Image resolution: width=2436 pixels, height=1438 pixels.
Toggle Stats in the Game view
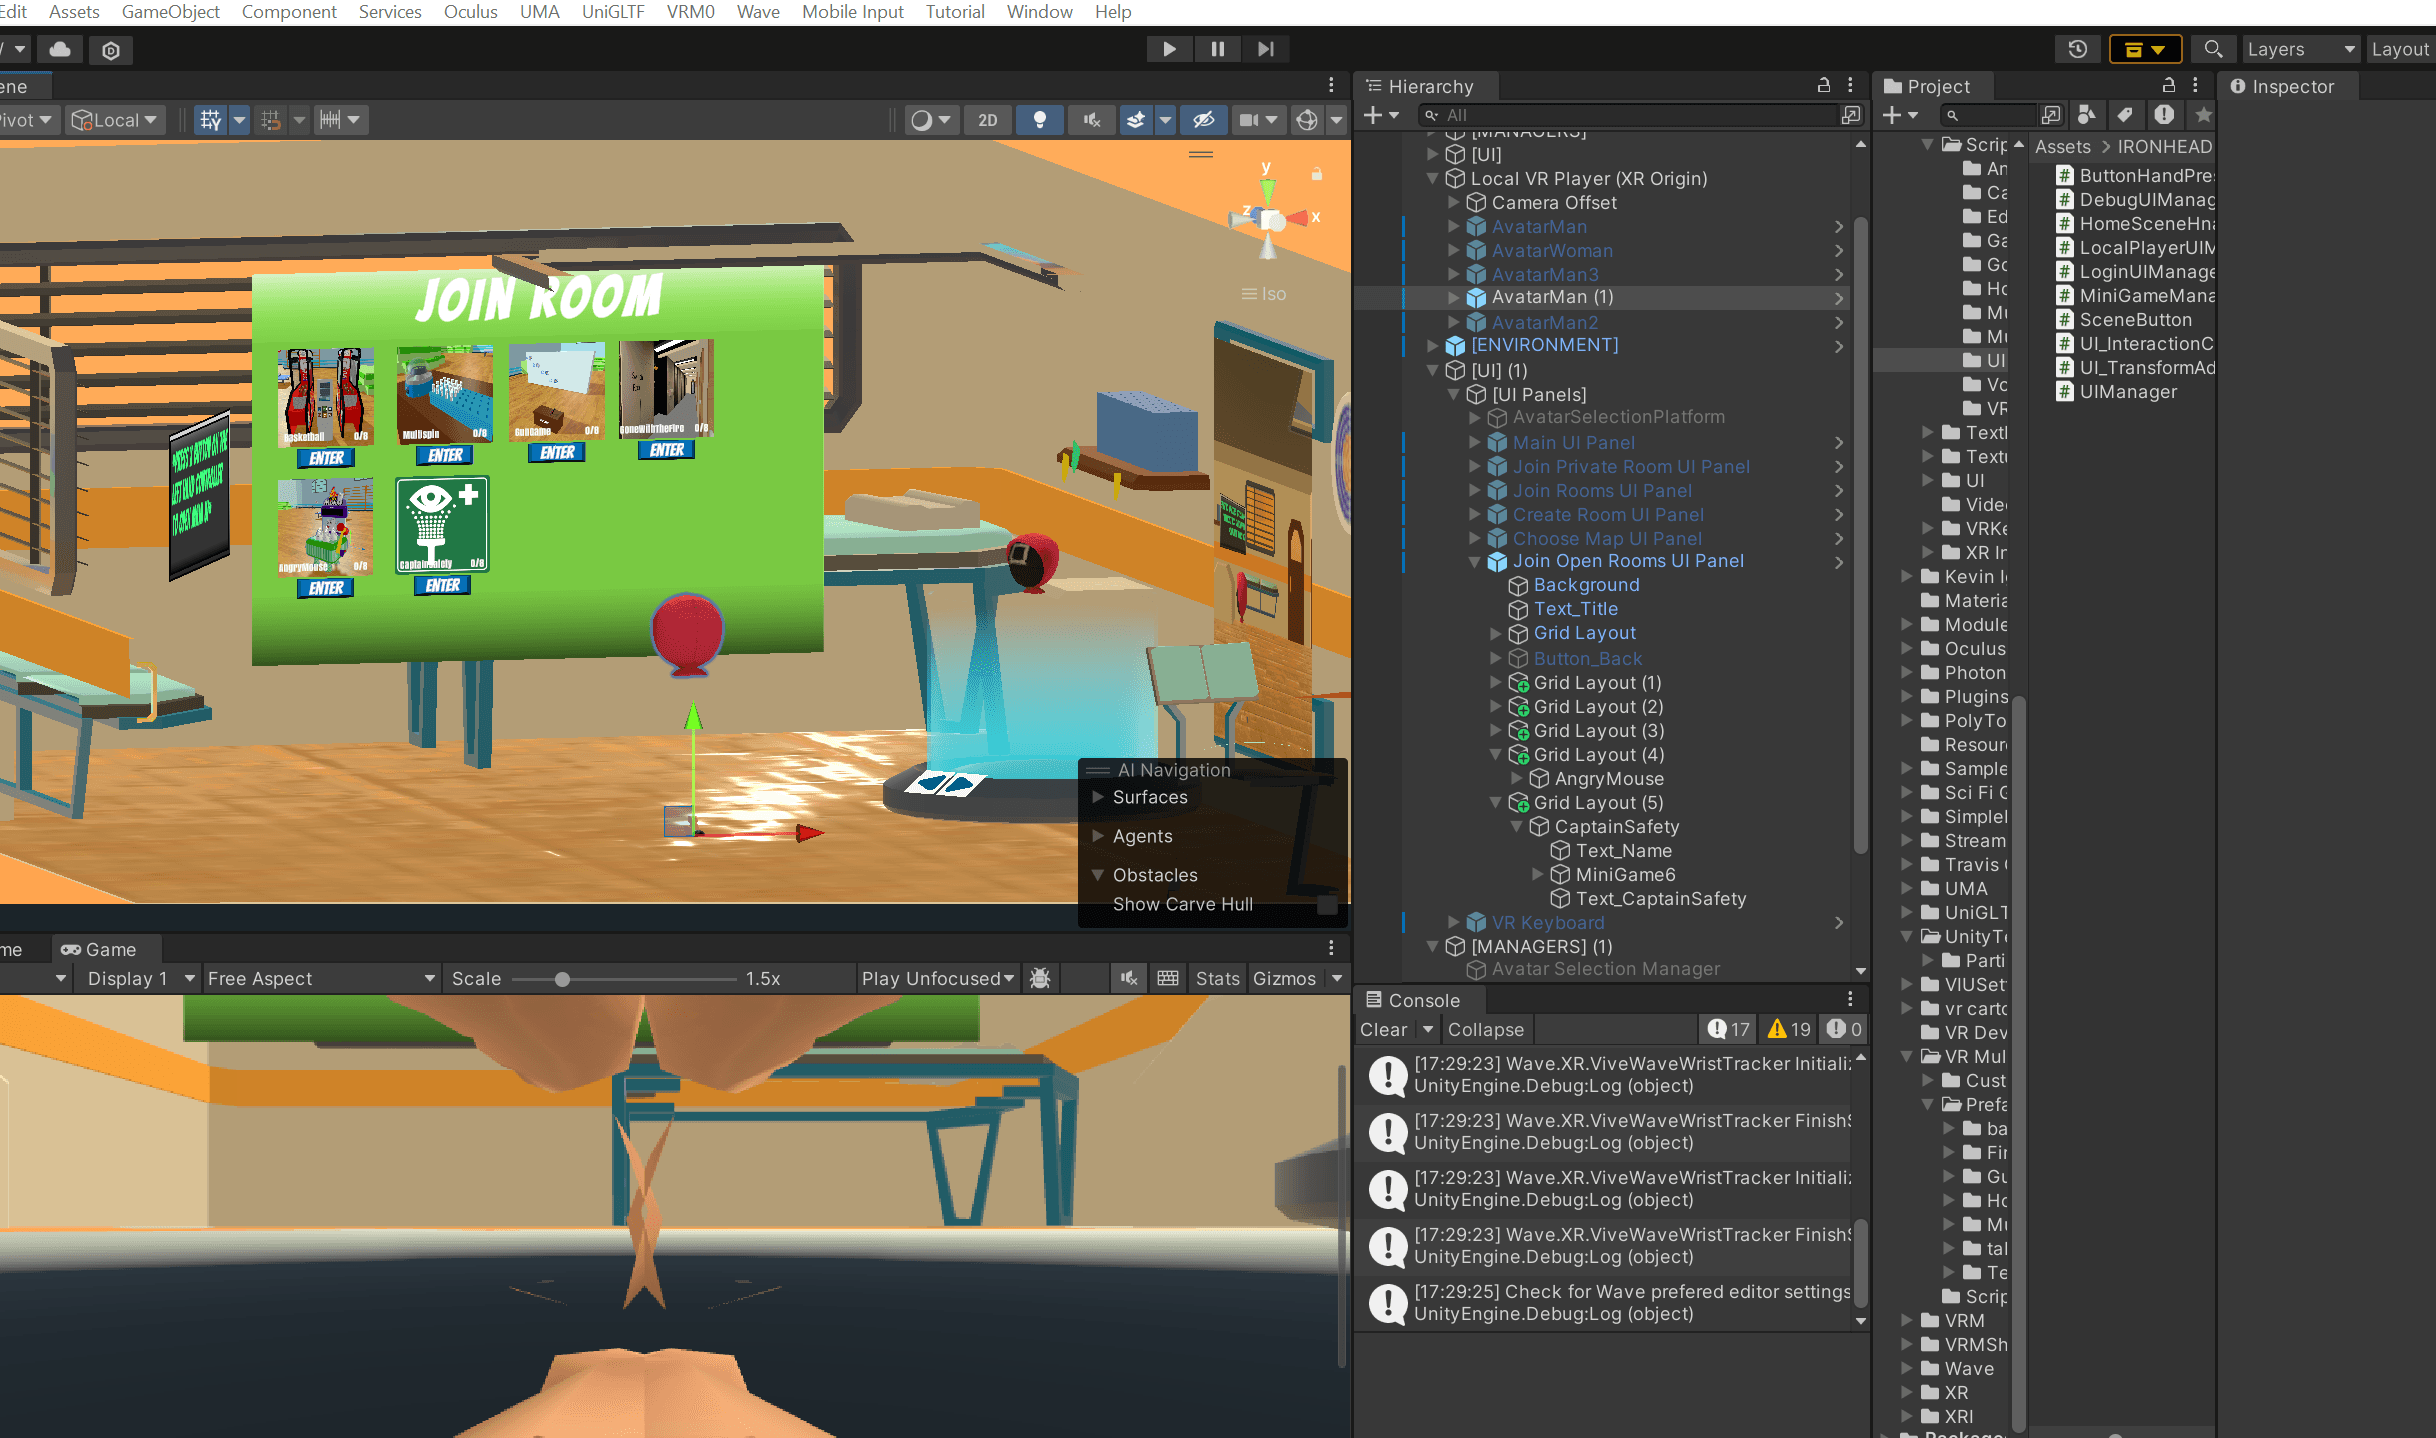1217,979
